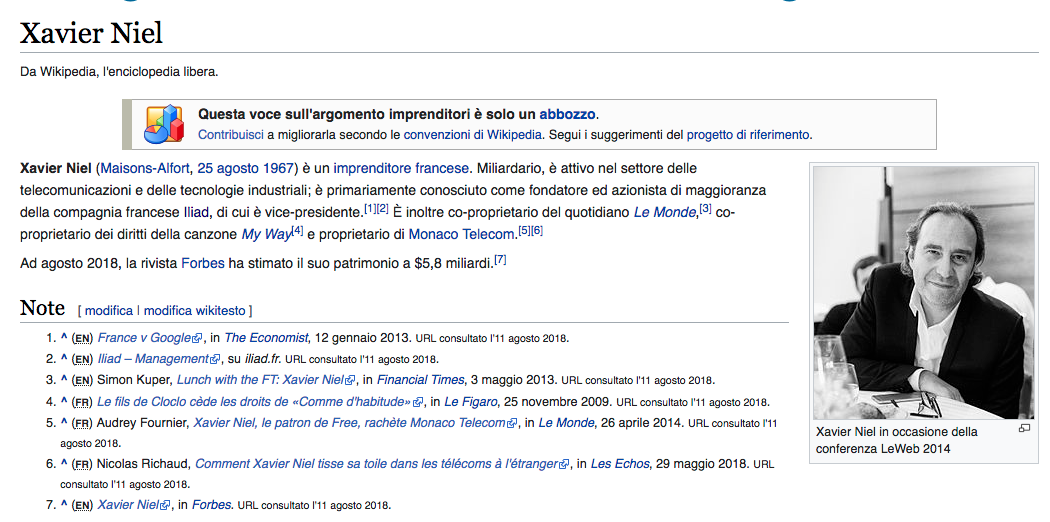Image resolution: width=1050 pixels, height=522 pixels.
Task: Click the Forbes link in patrimonio sentence
Action: pyautogui.click(x=202, y=264)
